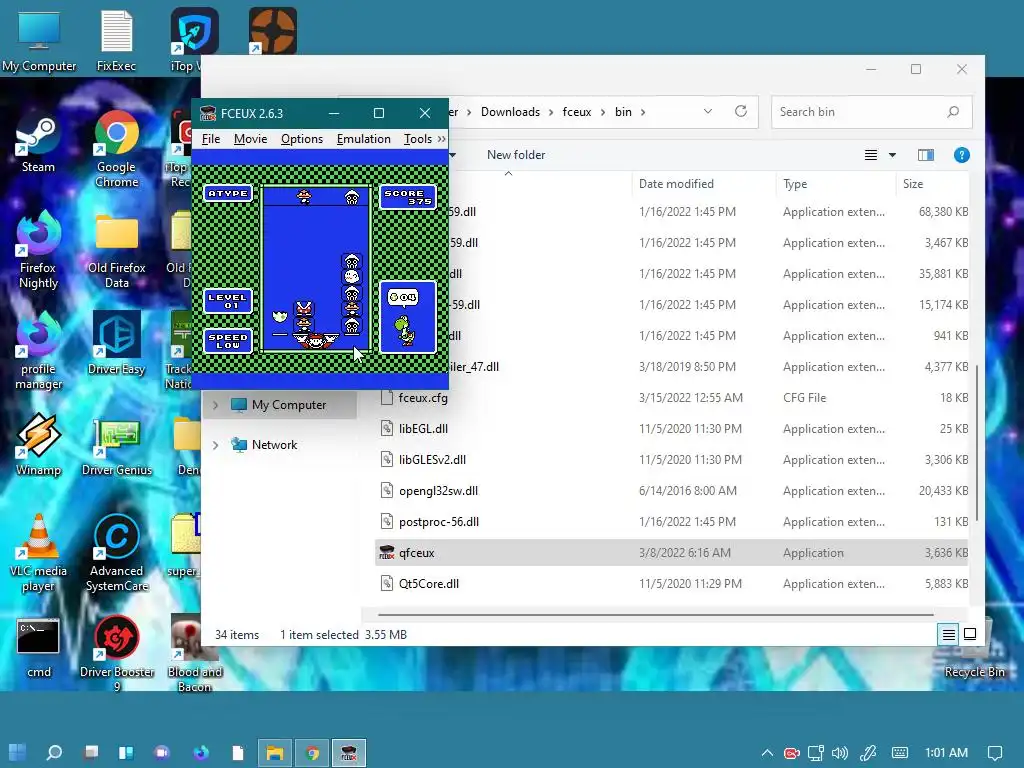Screen dimensions: 1024x768
Task: Toggle the preview pane icon in Explorer
Action: 925,155
